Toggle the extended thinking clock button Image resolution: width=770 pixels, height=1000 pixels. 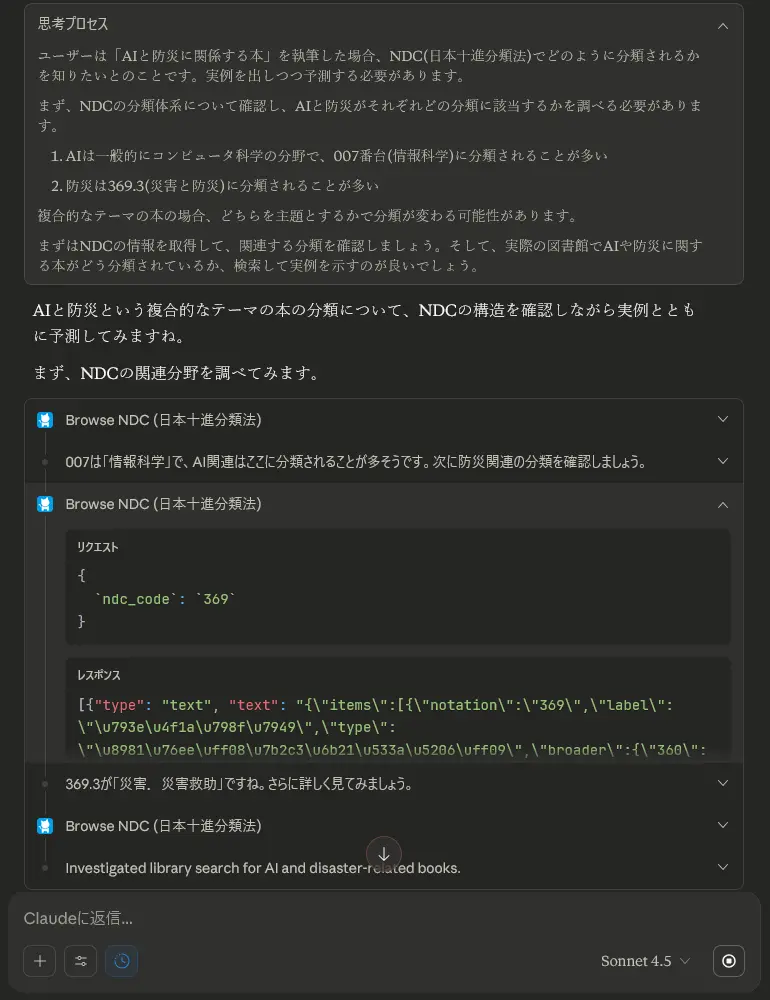click(121, 961)
